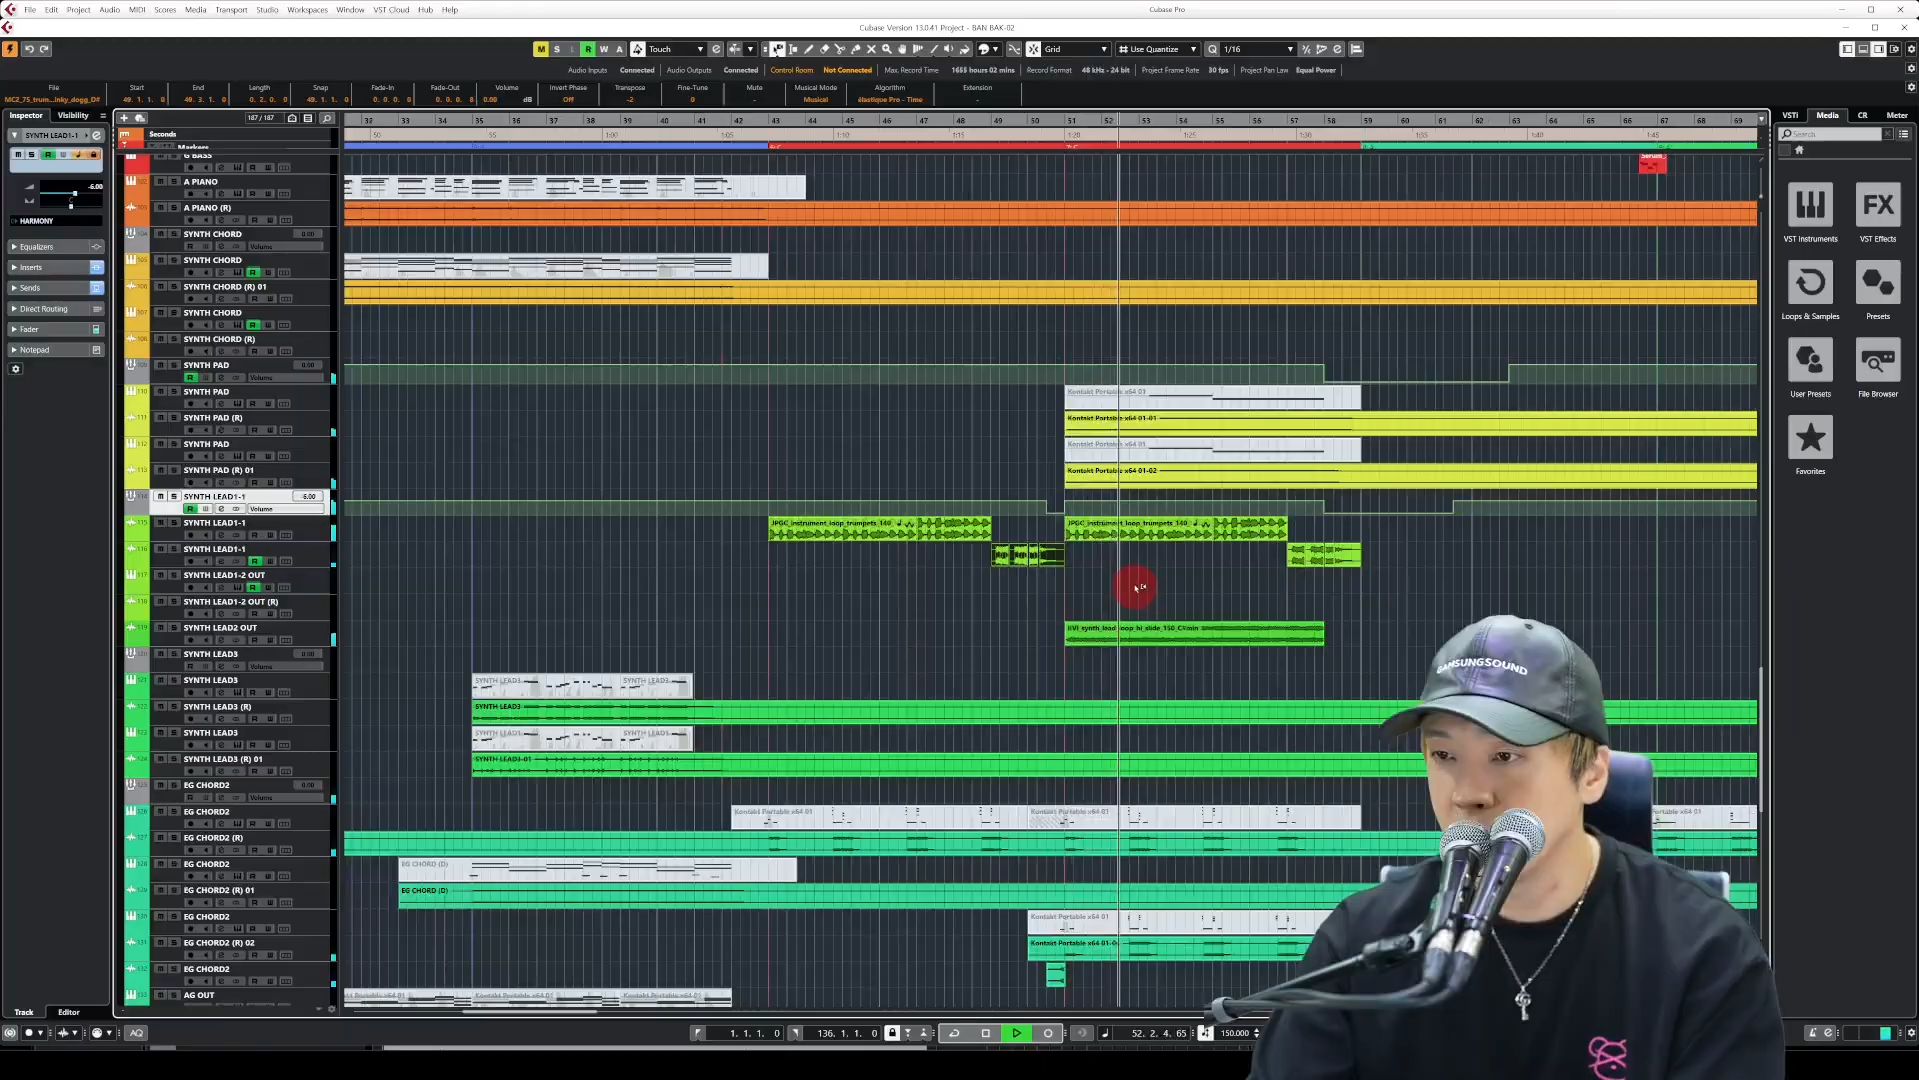
Task: Open the Grid snap type dropdown
Action: 1076,49
